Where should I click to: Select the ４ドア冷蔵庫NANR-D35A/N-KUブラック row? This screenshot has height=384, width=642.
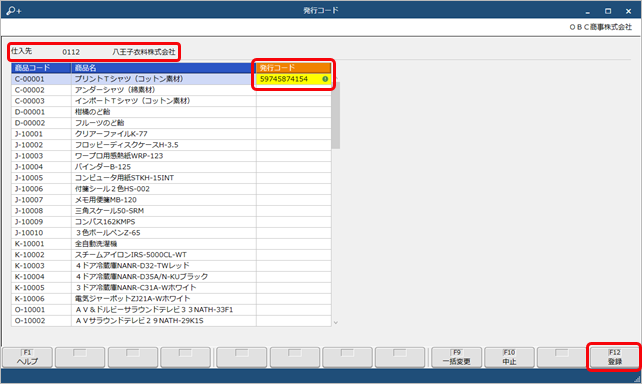pos(171,277)
